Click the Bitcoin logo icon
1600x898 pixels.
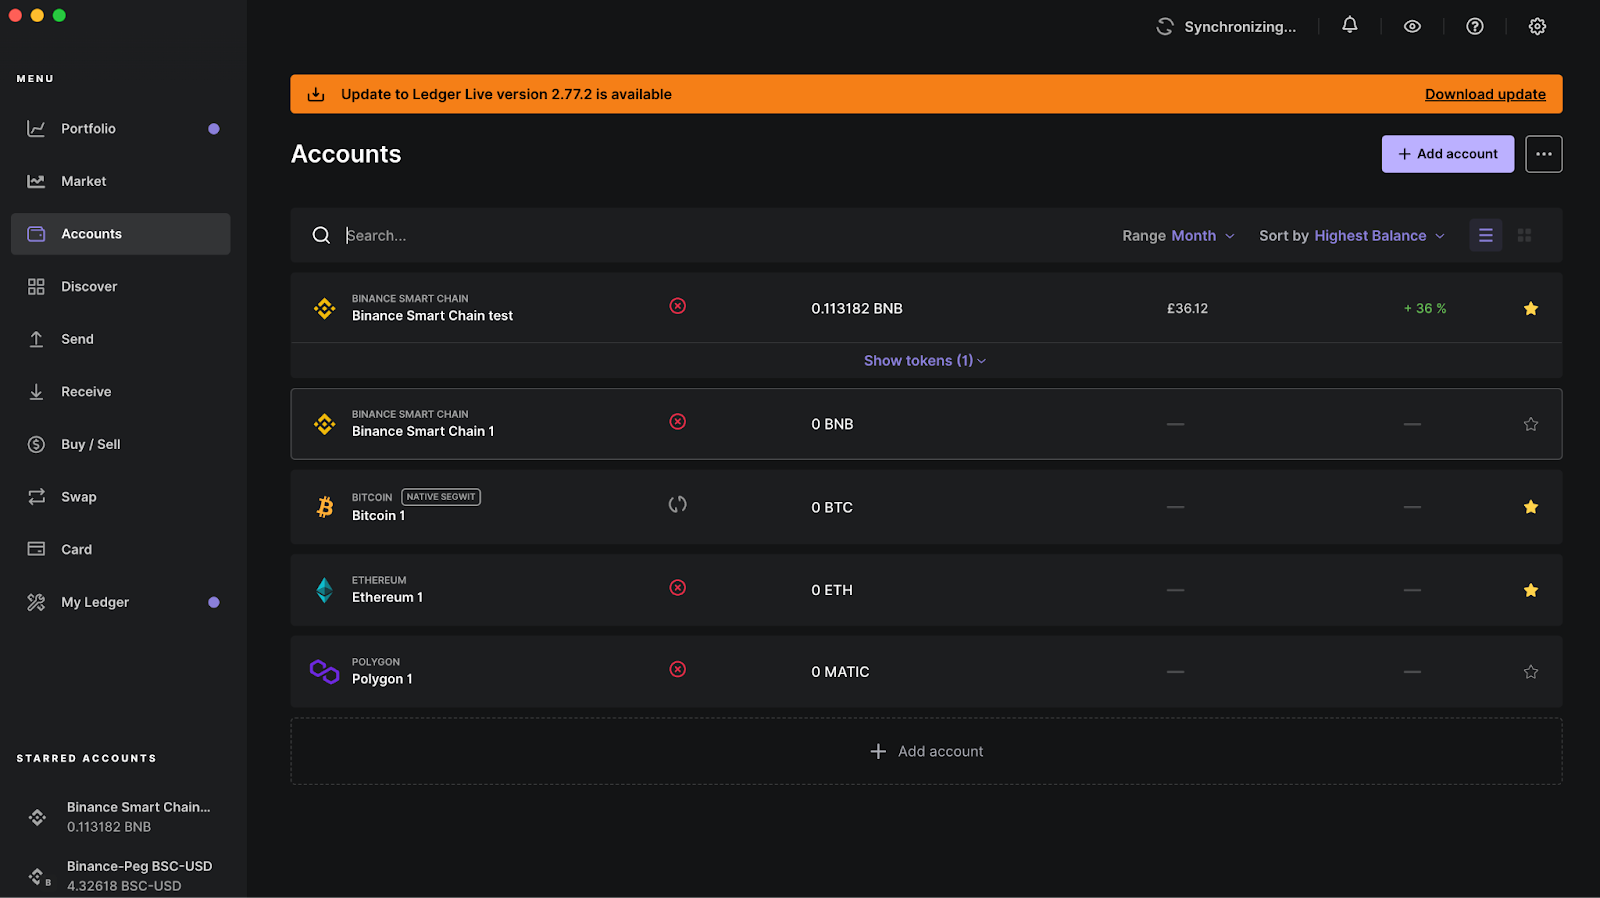click(x=324, y=507)
